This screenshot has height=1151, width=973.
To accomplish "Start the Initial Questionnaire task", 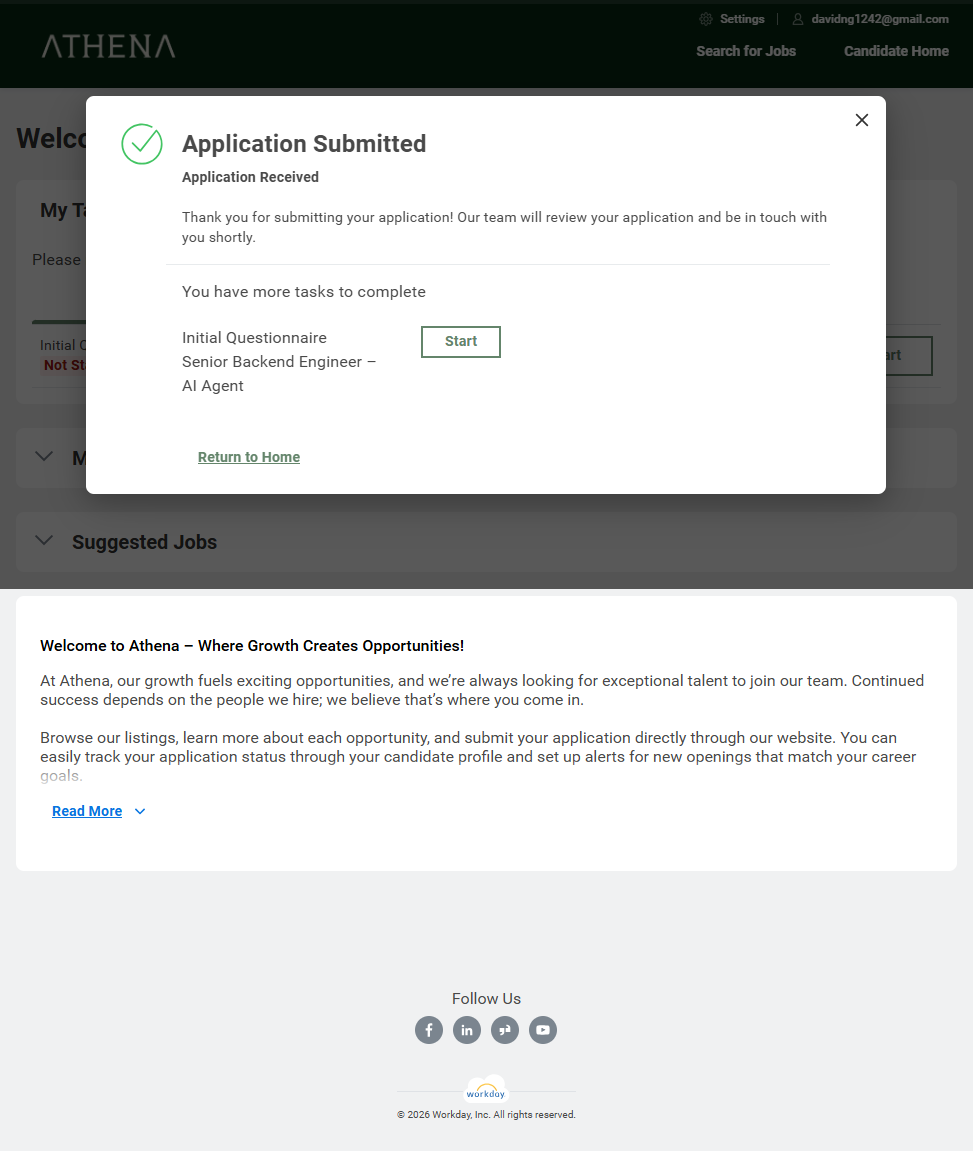I will pyautogui.click(x=460, y=342).
